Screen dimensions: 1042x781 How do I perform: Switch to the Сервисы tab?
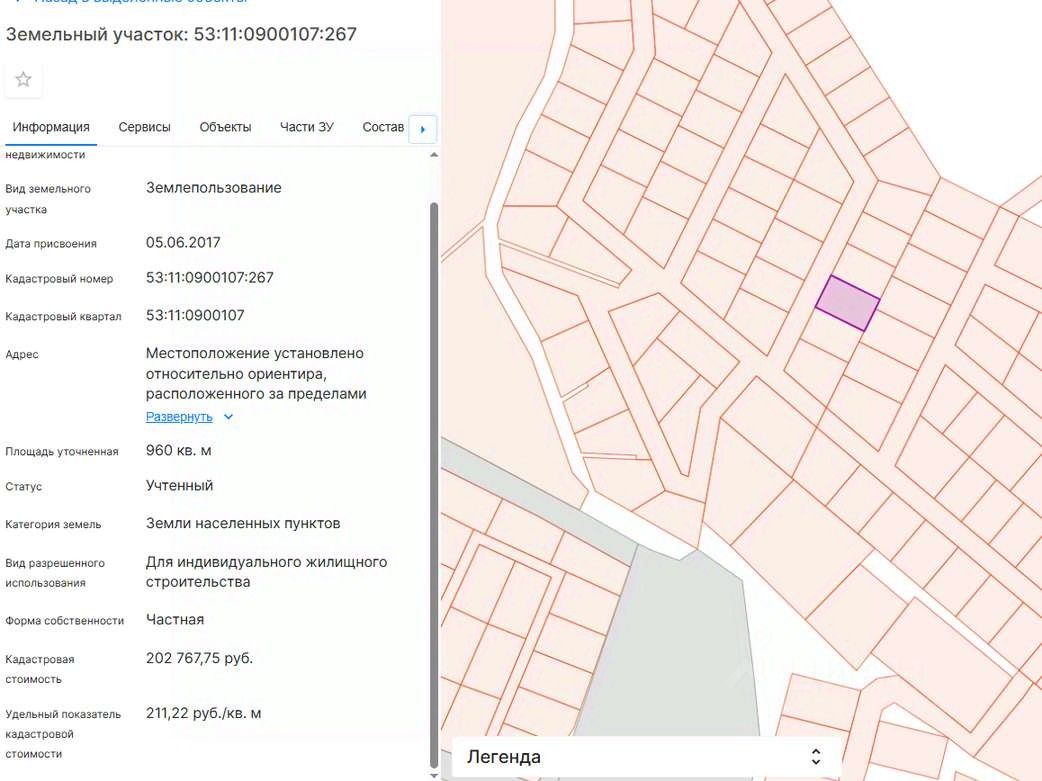click(x=144, y=127)
